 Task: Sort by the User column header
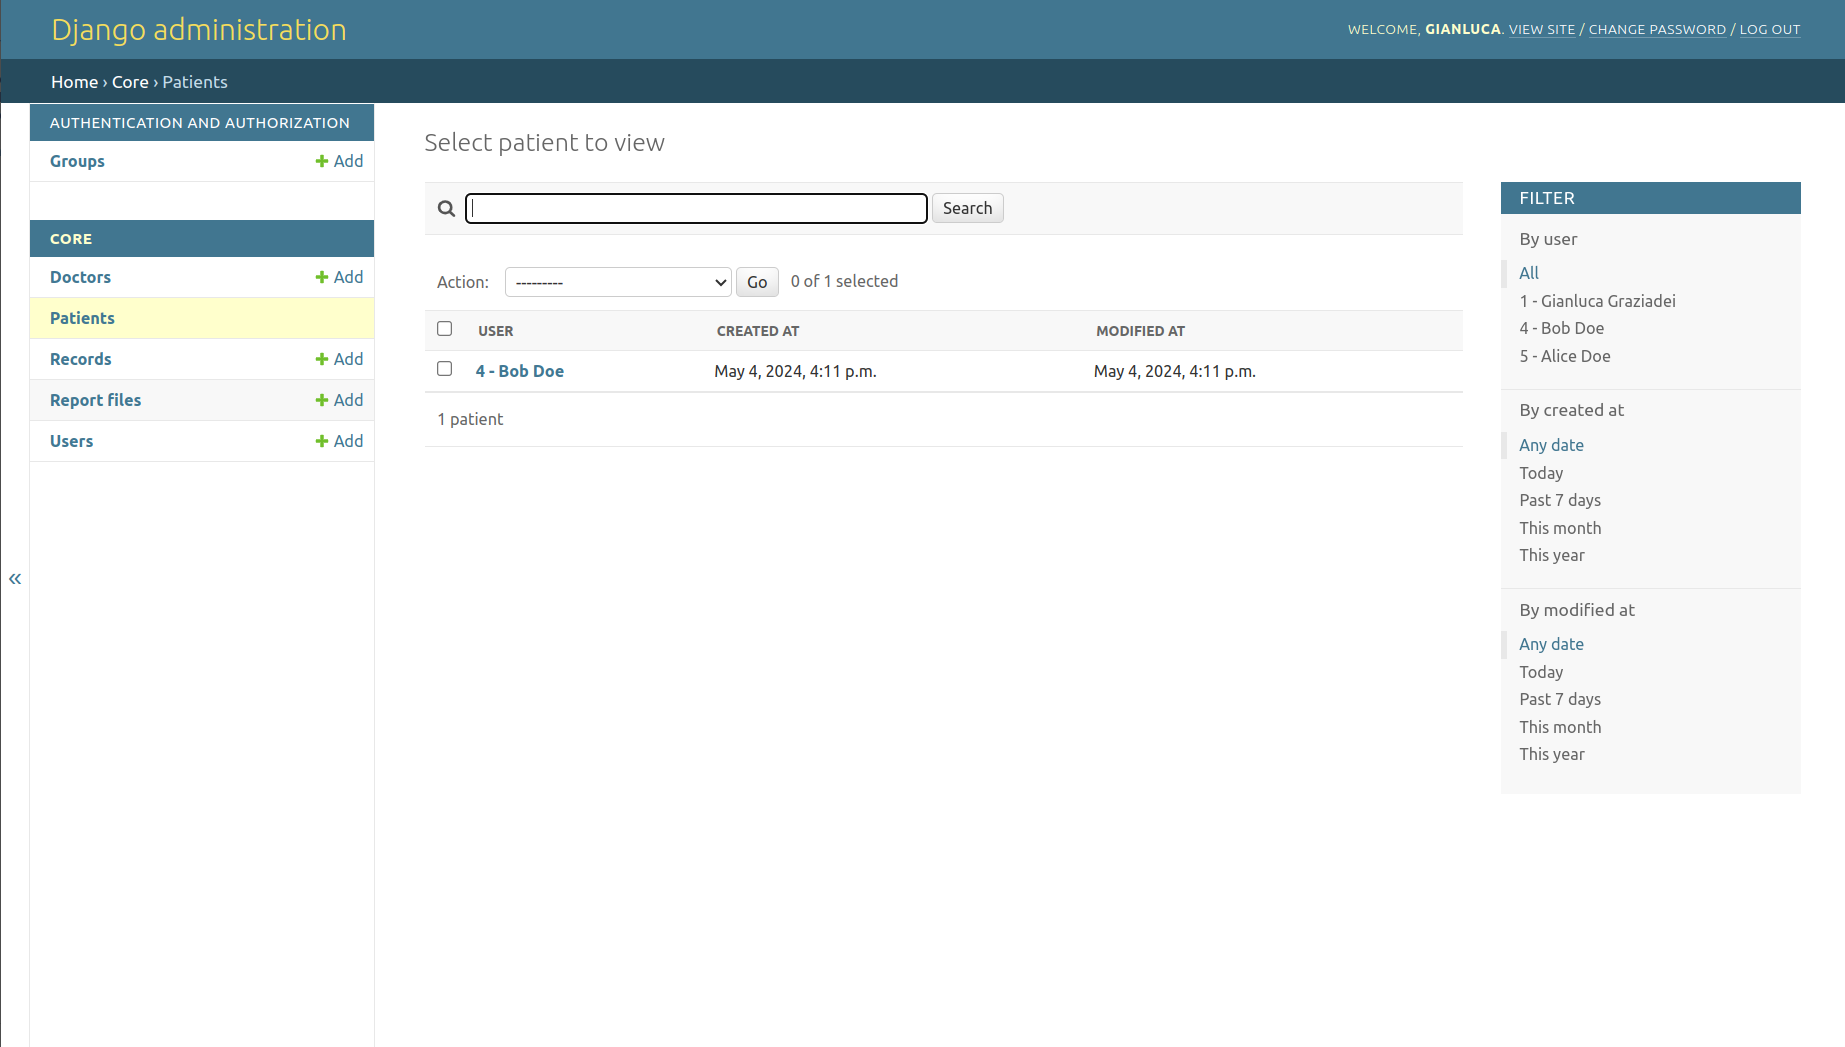(496, 331)
